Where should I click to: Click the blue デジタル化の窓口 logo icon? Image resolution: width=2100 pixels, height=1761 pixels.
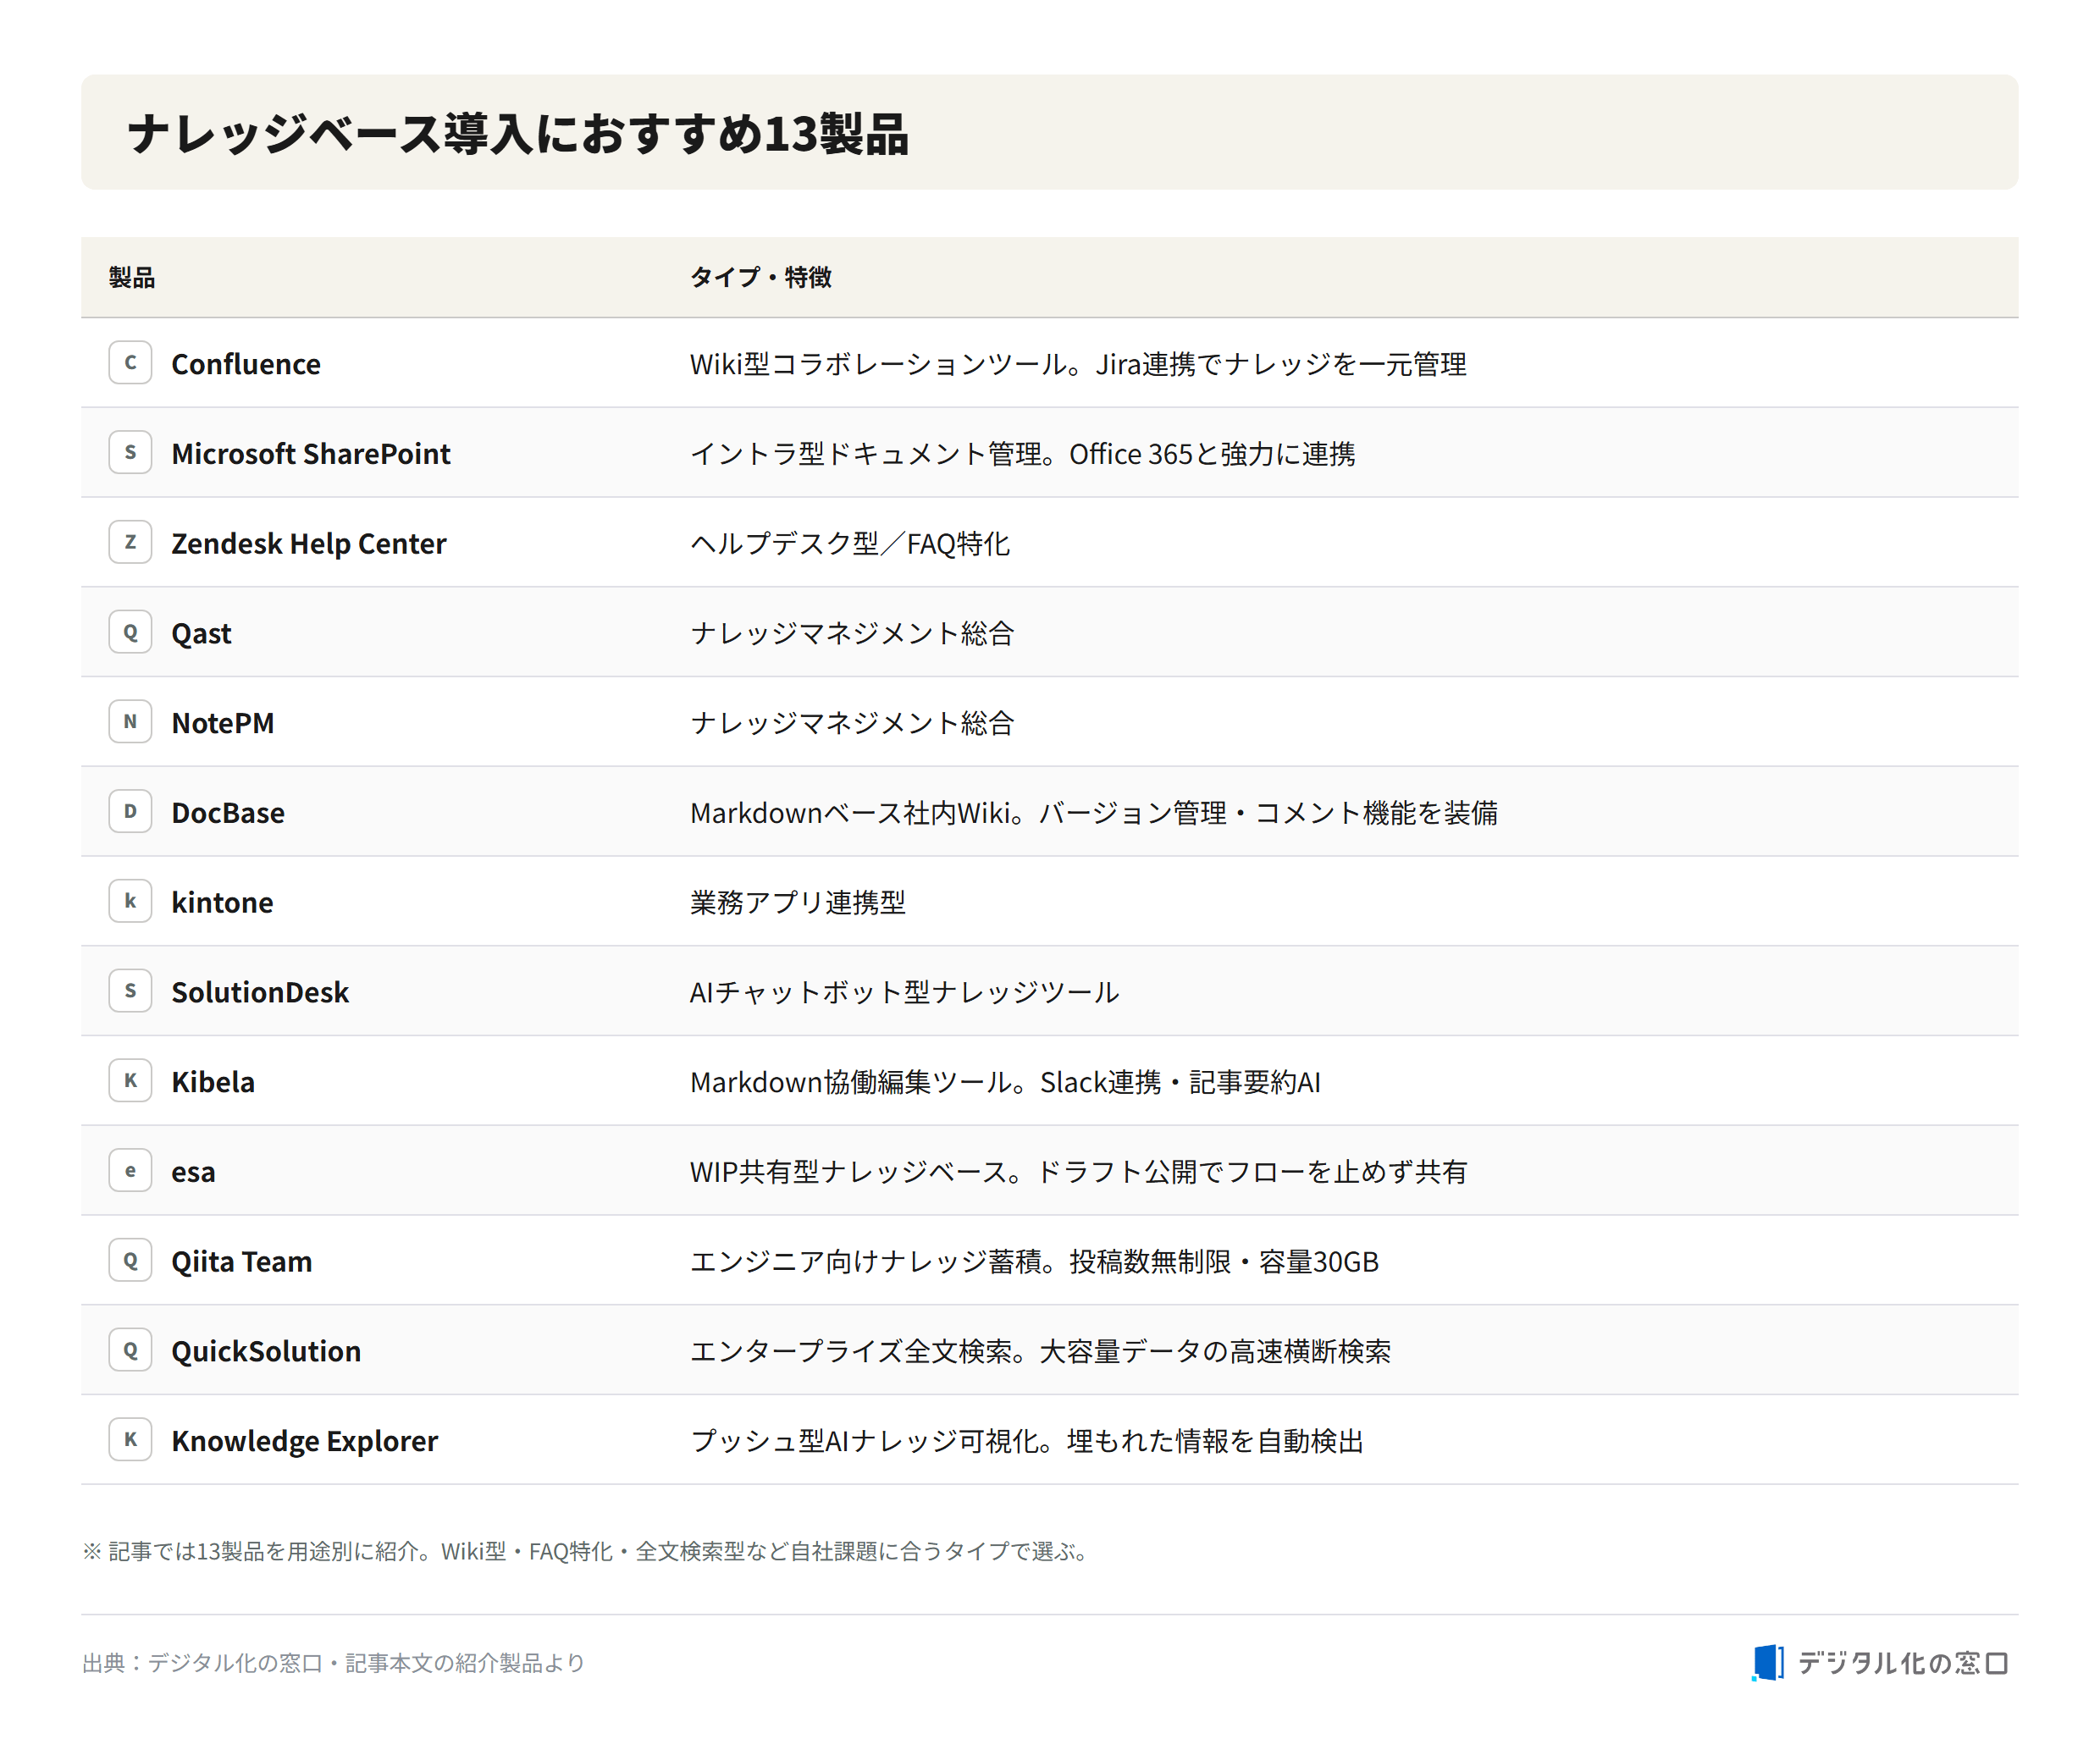[x=1768, y=1663]
